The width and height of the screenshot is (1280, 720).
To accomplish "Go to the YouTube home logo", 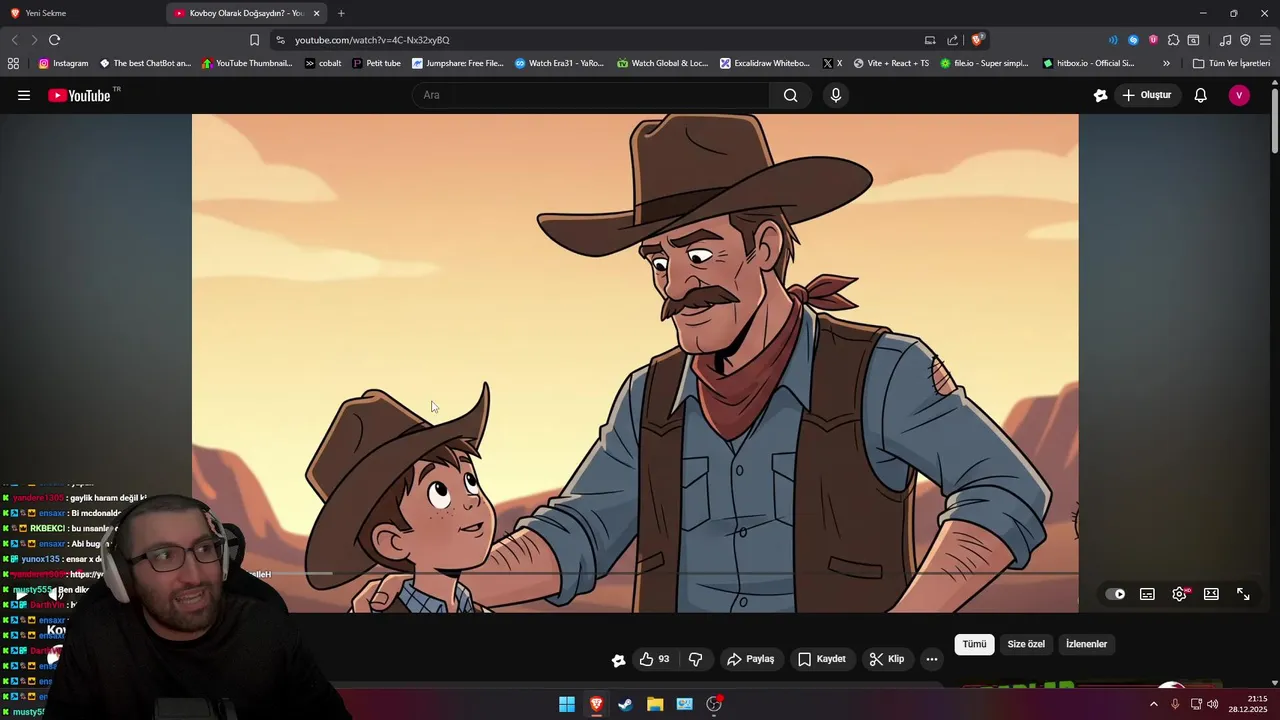I will [79, 95].
